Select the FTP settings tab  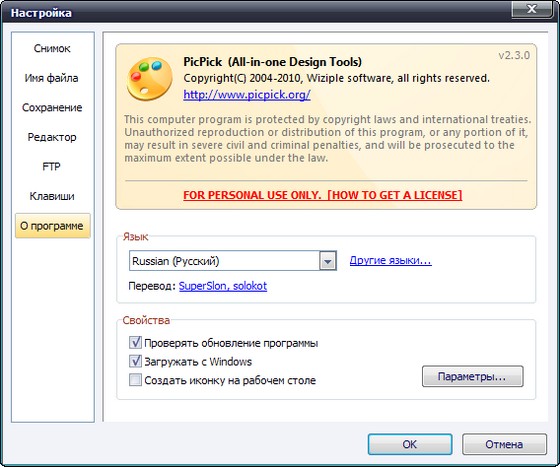point(52,166)
